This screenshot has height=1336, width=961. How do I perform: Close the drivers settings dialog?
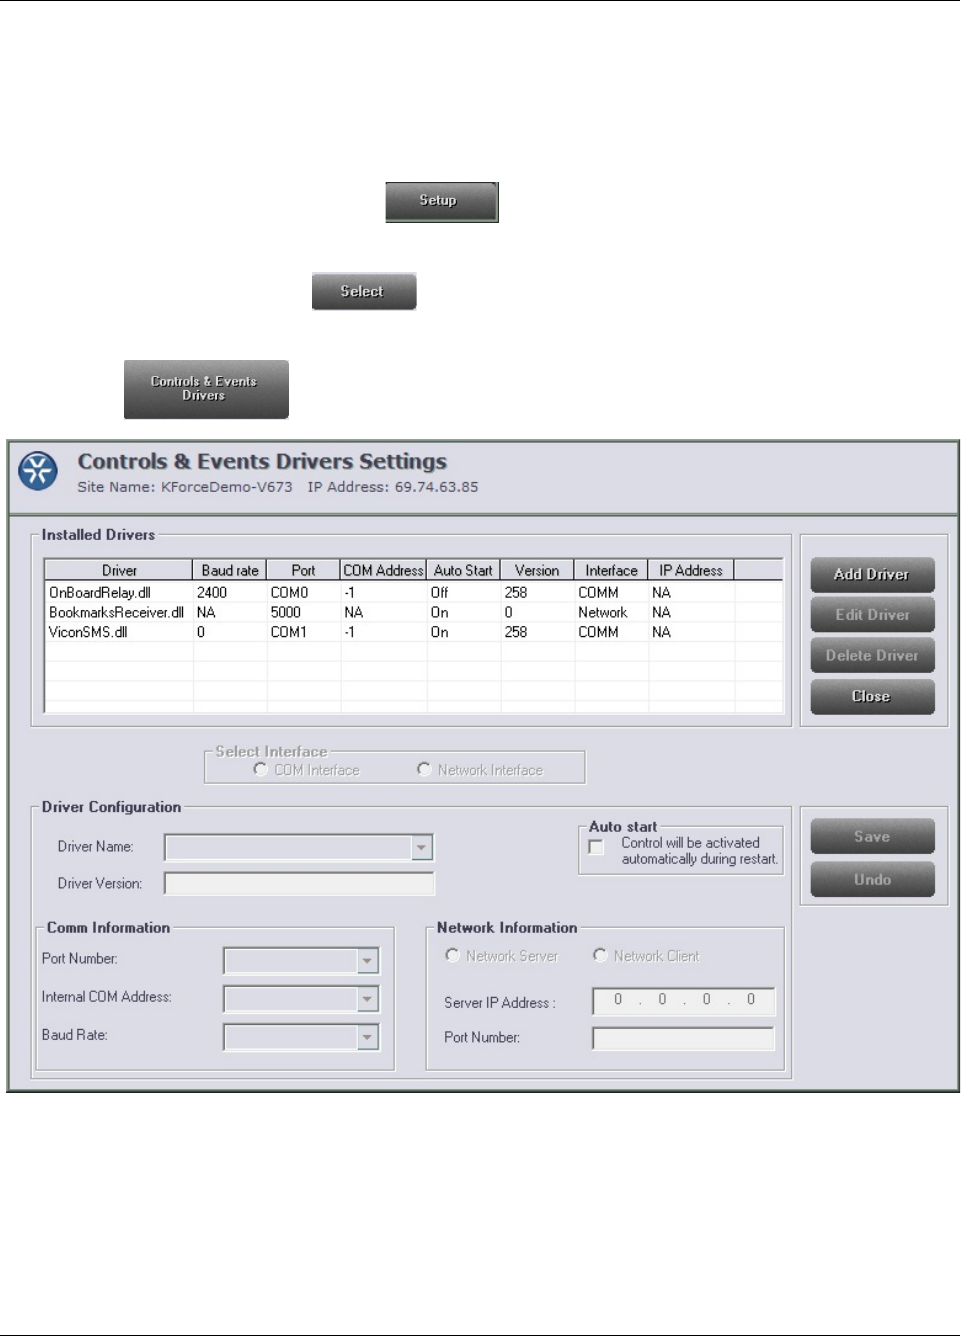point(872,697)
